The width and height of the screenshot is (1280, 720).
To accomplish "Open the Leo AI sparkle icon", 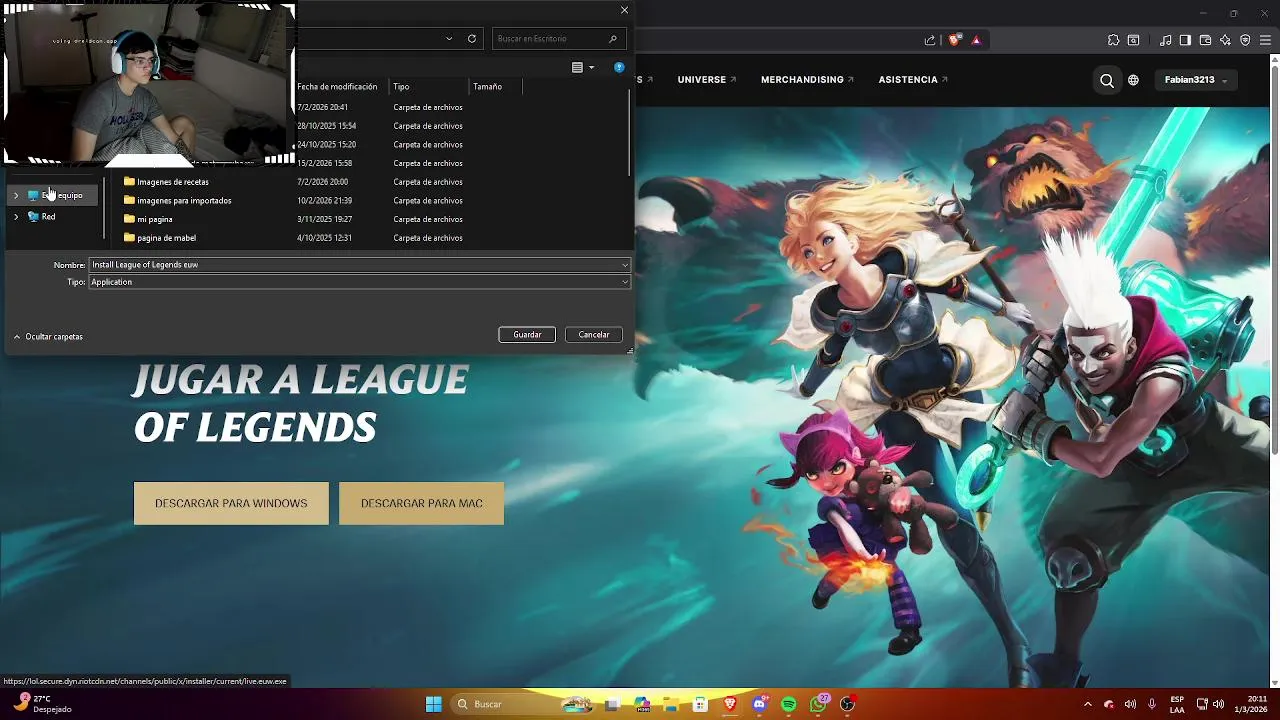I will coord(1225,40).
